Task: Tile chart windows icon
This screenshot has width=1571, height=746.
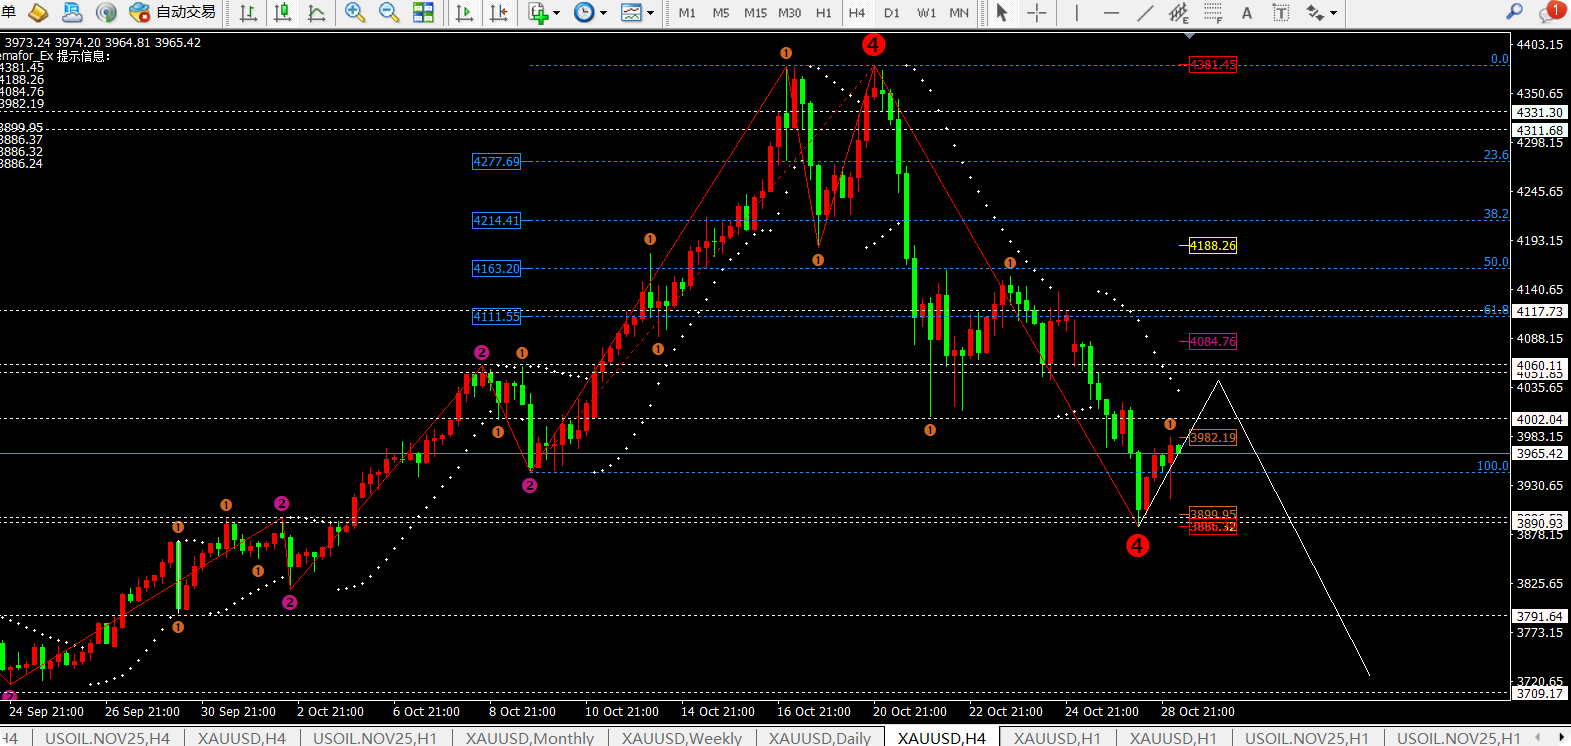Action: click(423, 13)
